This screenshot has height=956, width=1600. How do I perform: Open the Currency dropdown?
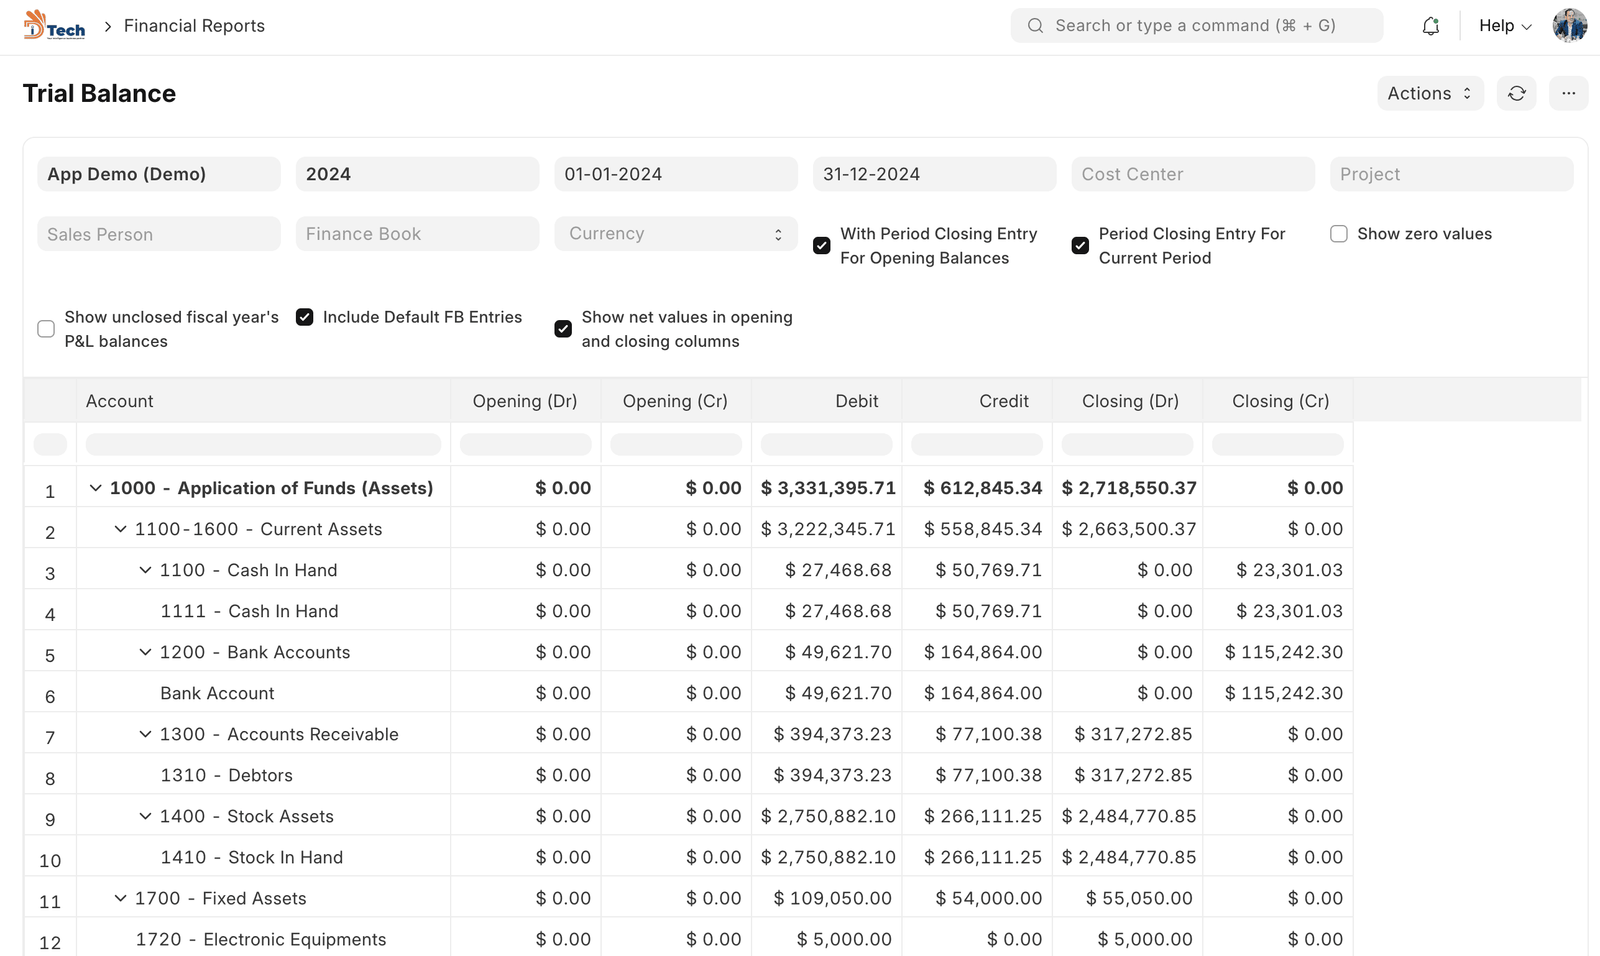[x=676, y=234]
